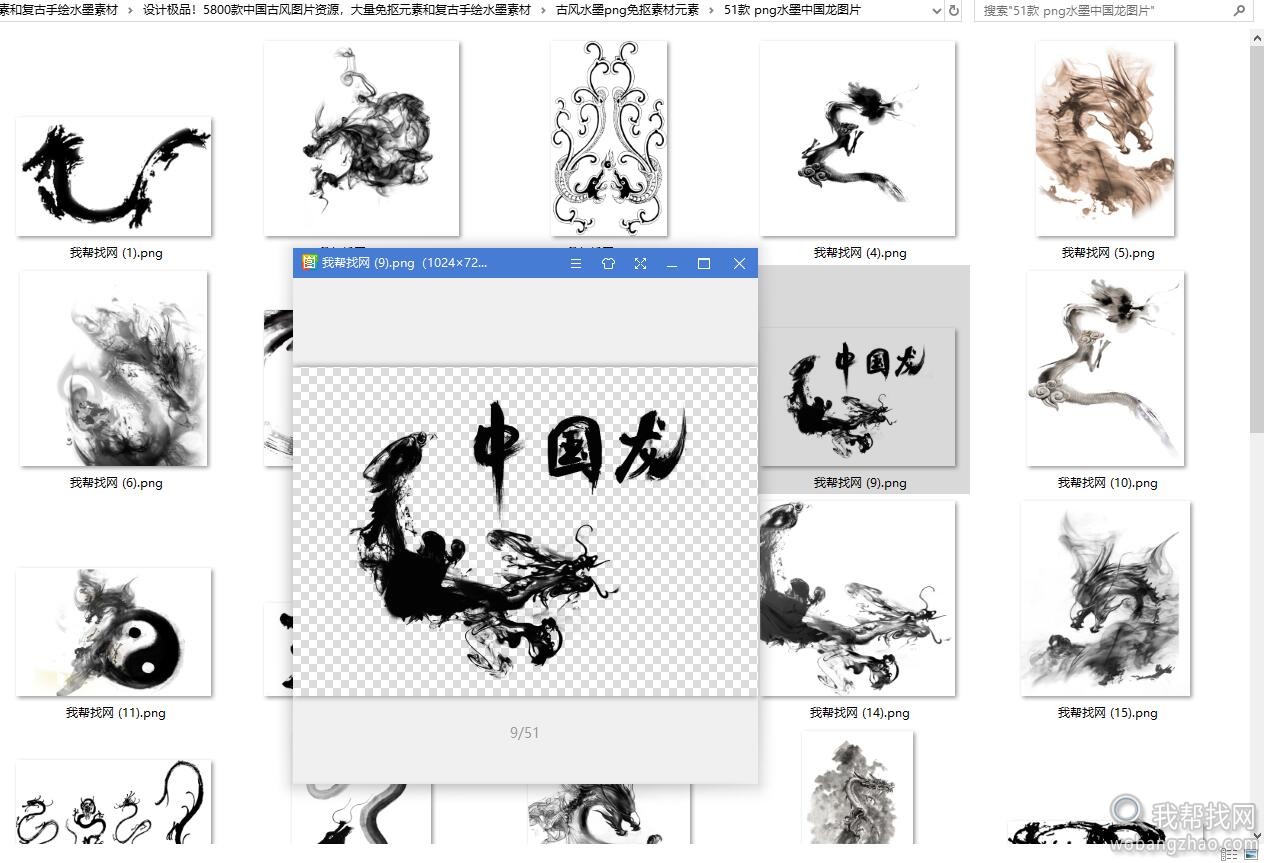Image resolution: width=1264 pixels, height=863 pixels.
Task: Open the viewer's skin (shirt) icon
Action: point(608,263)
